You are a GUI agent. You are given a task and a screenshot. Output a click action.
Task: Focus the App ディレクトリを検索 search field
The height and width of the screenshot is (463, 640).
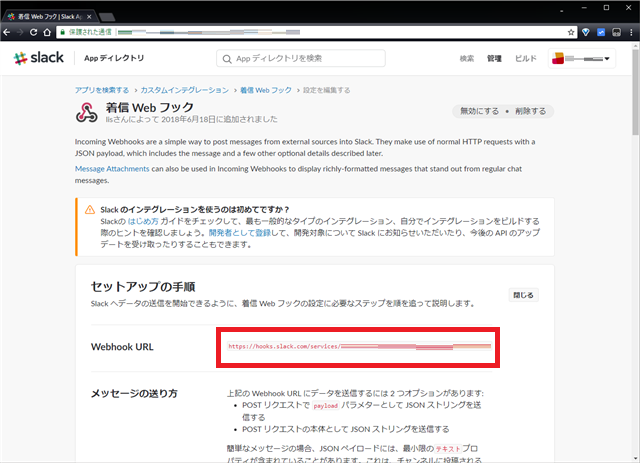pyautogui.click(x=301, y=58)
